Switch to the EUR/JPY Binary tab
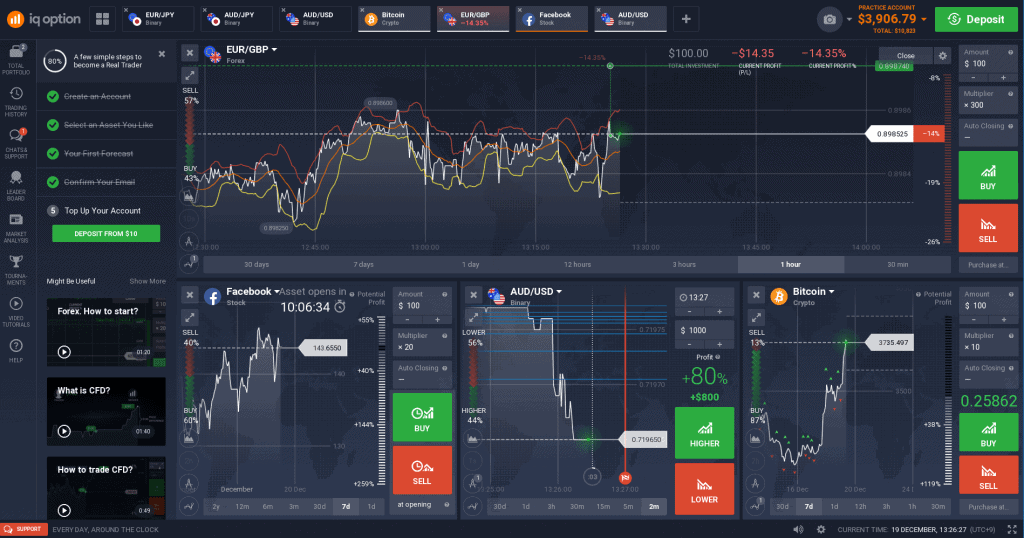The image size is (1024, 538). [x=158, y=19]
